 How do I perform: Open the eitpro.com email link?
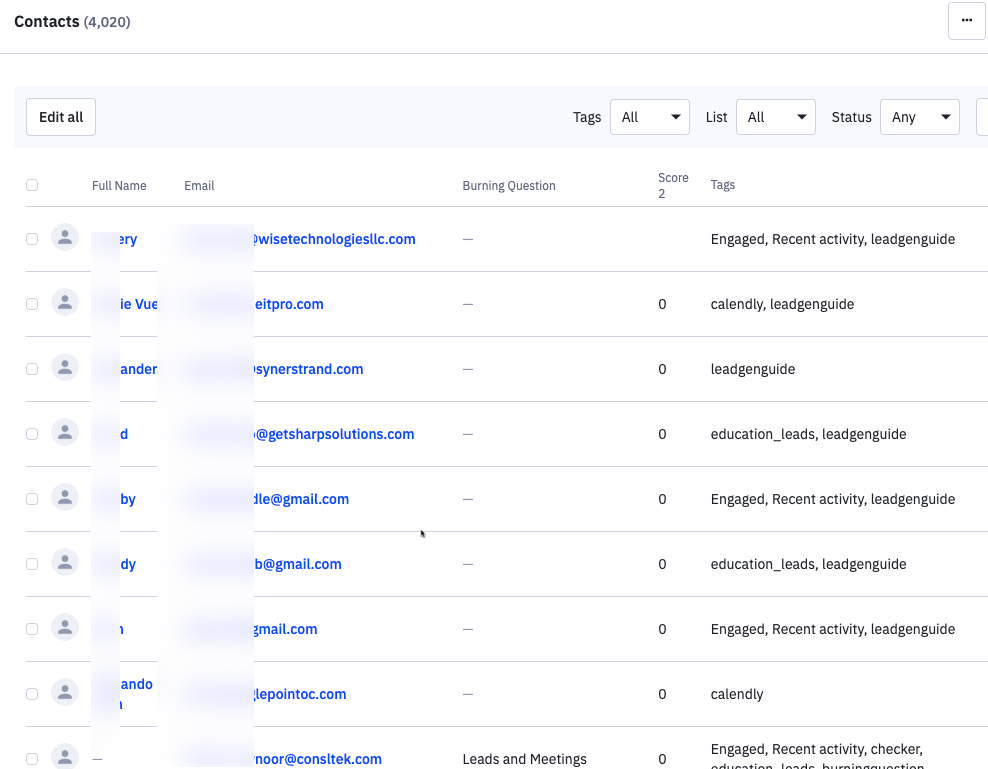pyautogui.click(x=289, y=304)
